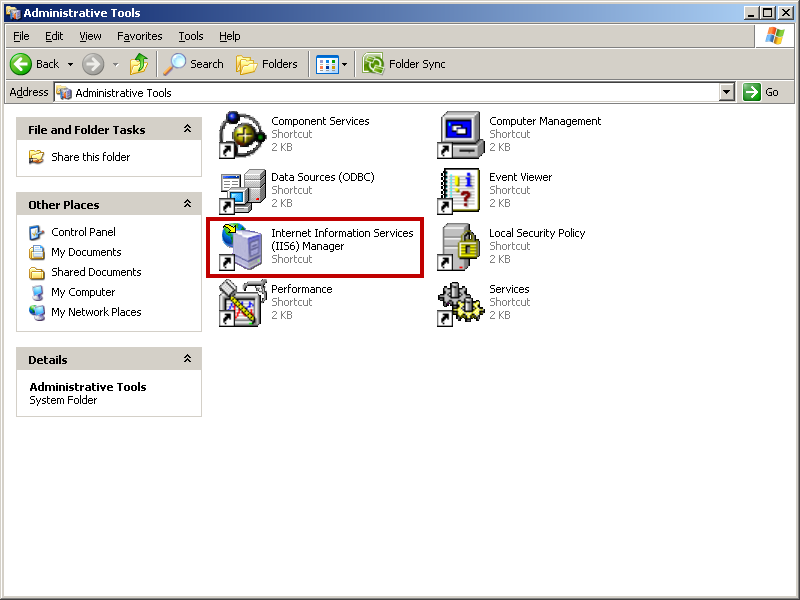Click the Performance name label
Viewport: 800px width, 600px height.
(302, 289)
